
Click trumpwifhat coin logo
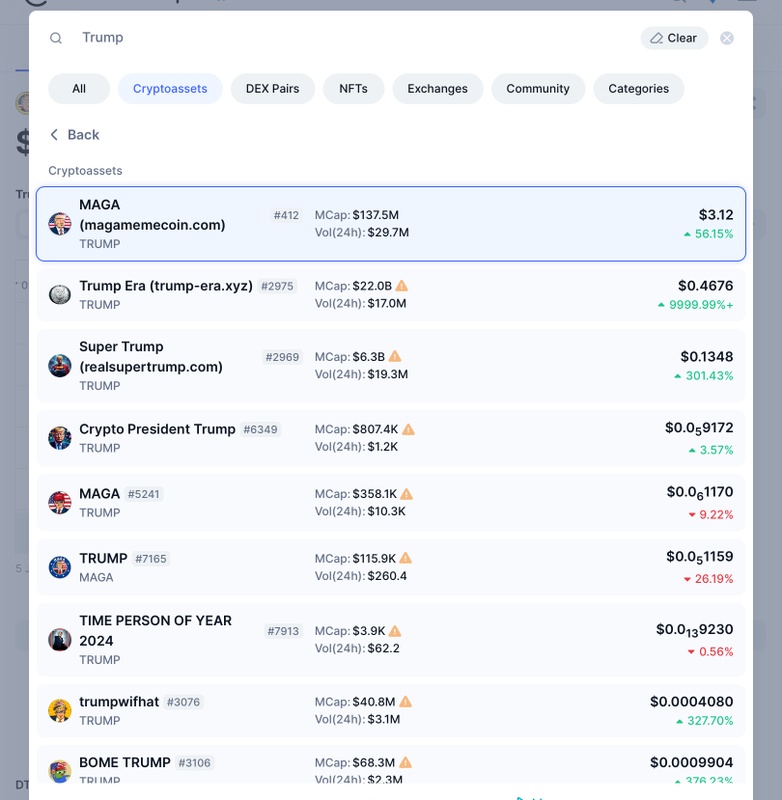coord(60,711)
